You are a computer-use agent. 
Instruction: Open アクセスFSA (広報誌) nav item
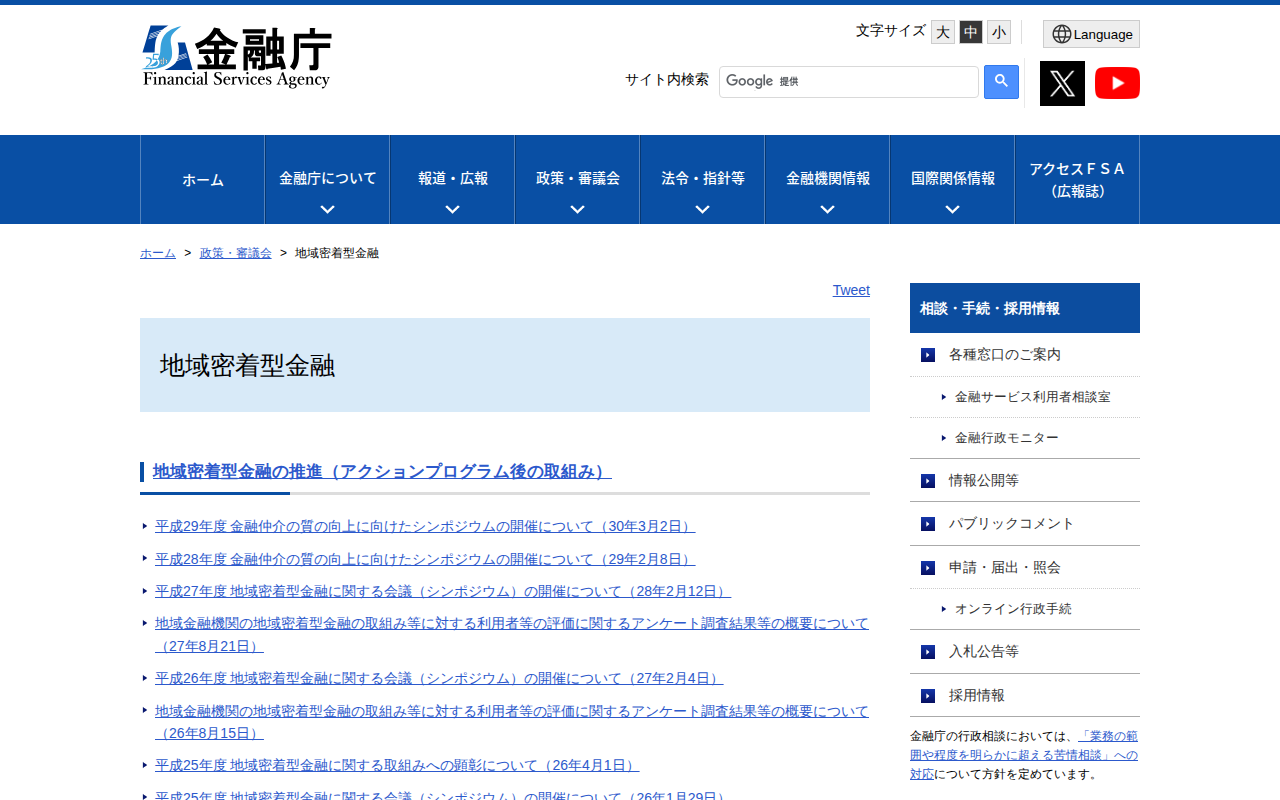(1077, 180)
